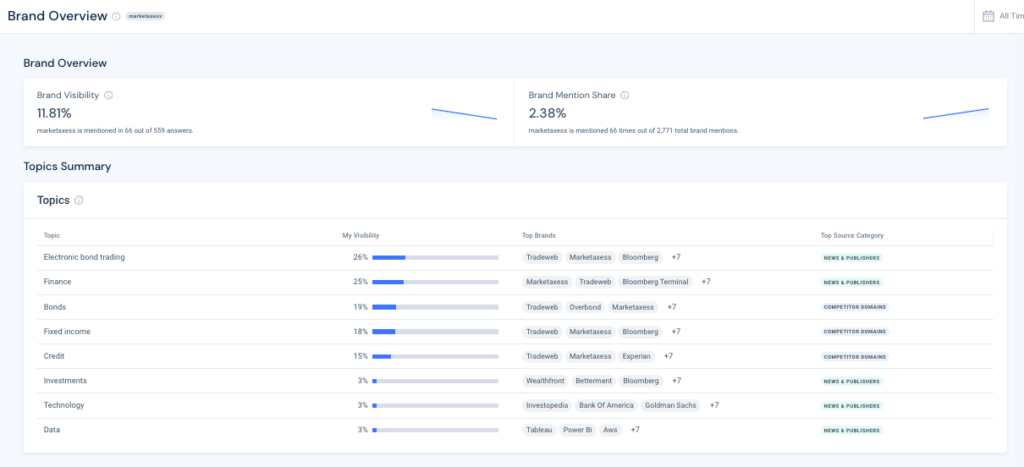Click Competitor Domains badge in Credit row
This screenshot has height=467, width=1024.
(x=855, y=357)
